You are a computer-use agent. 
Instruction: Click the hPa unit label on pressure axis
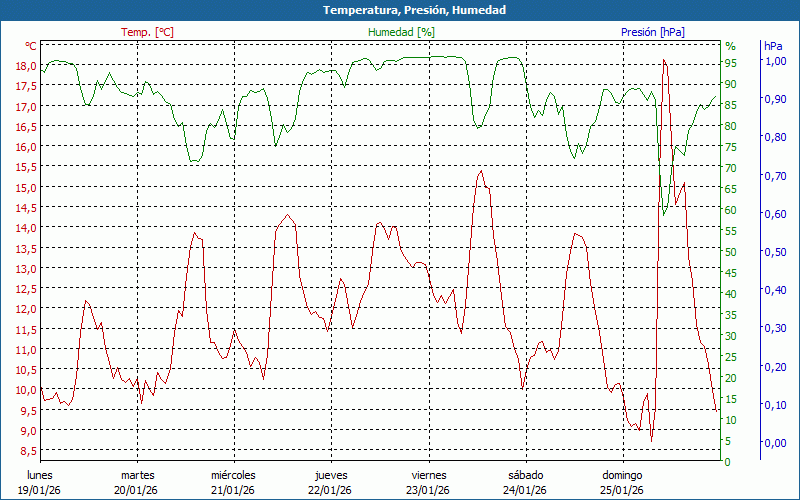point(773,46)
